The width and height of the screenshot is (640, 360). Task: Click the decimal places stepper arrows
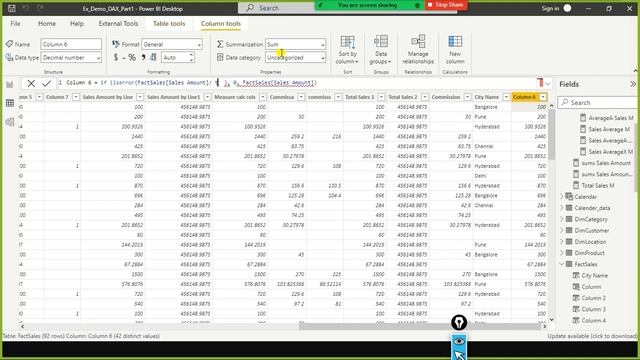(x=191, y=58)
